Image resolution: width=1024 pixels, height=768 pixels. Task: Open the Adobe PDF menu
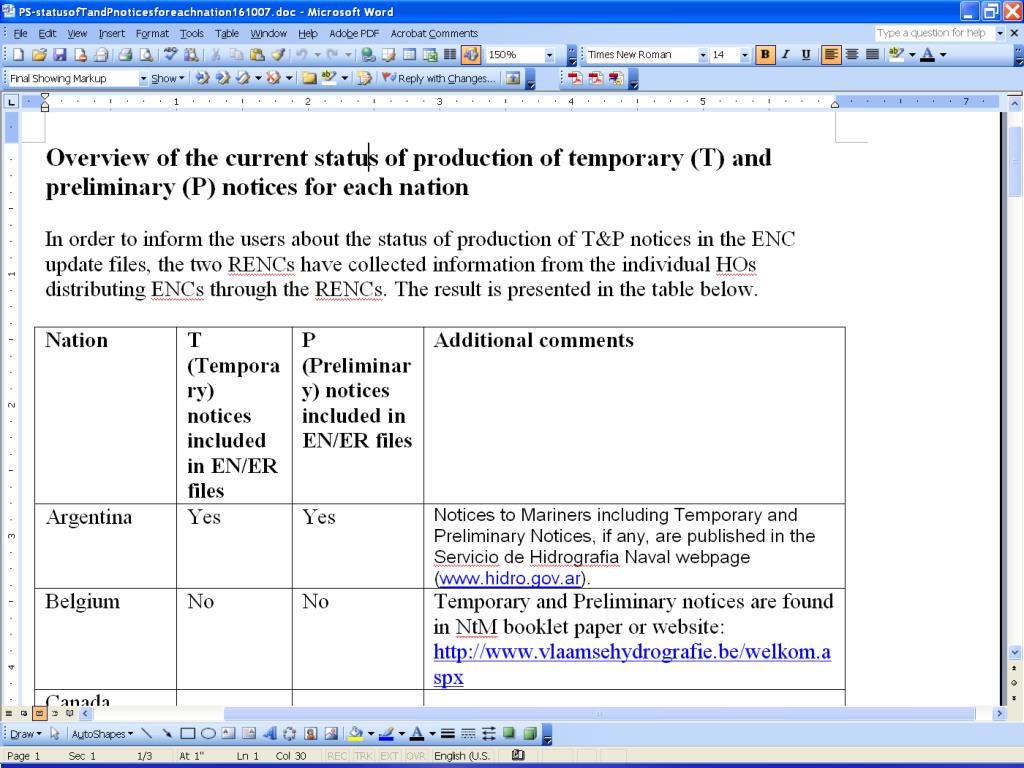pyautogui.click(x=354, y=33)
